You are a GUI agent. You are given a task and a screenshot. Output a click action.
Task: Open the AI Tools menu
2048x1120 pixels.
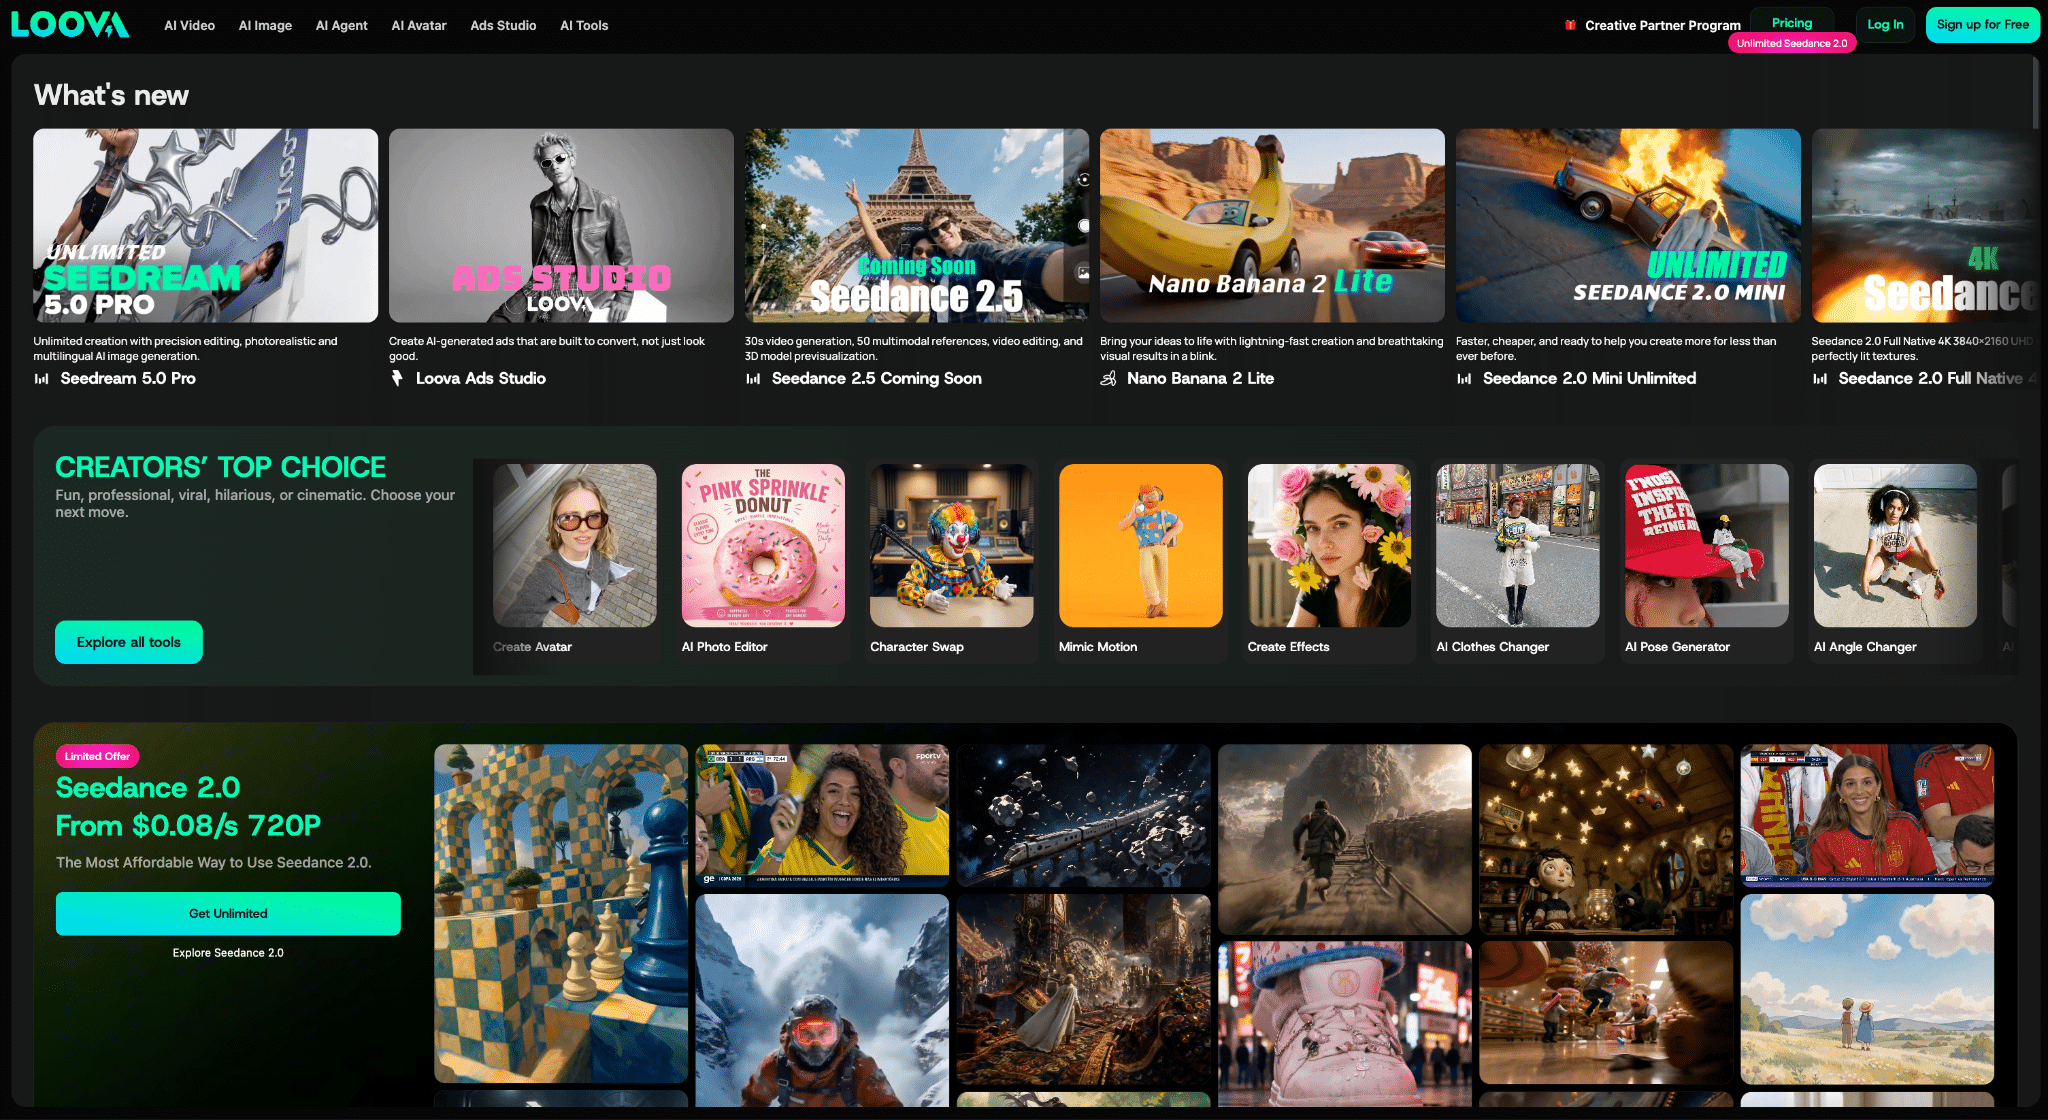pos(584,25)
